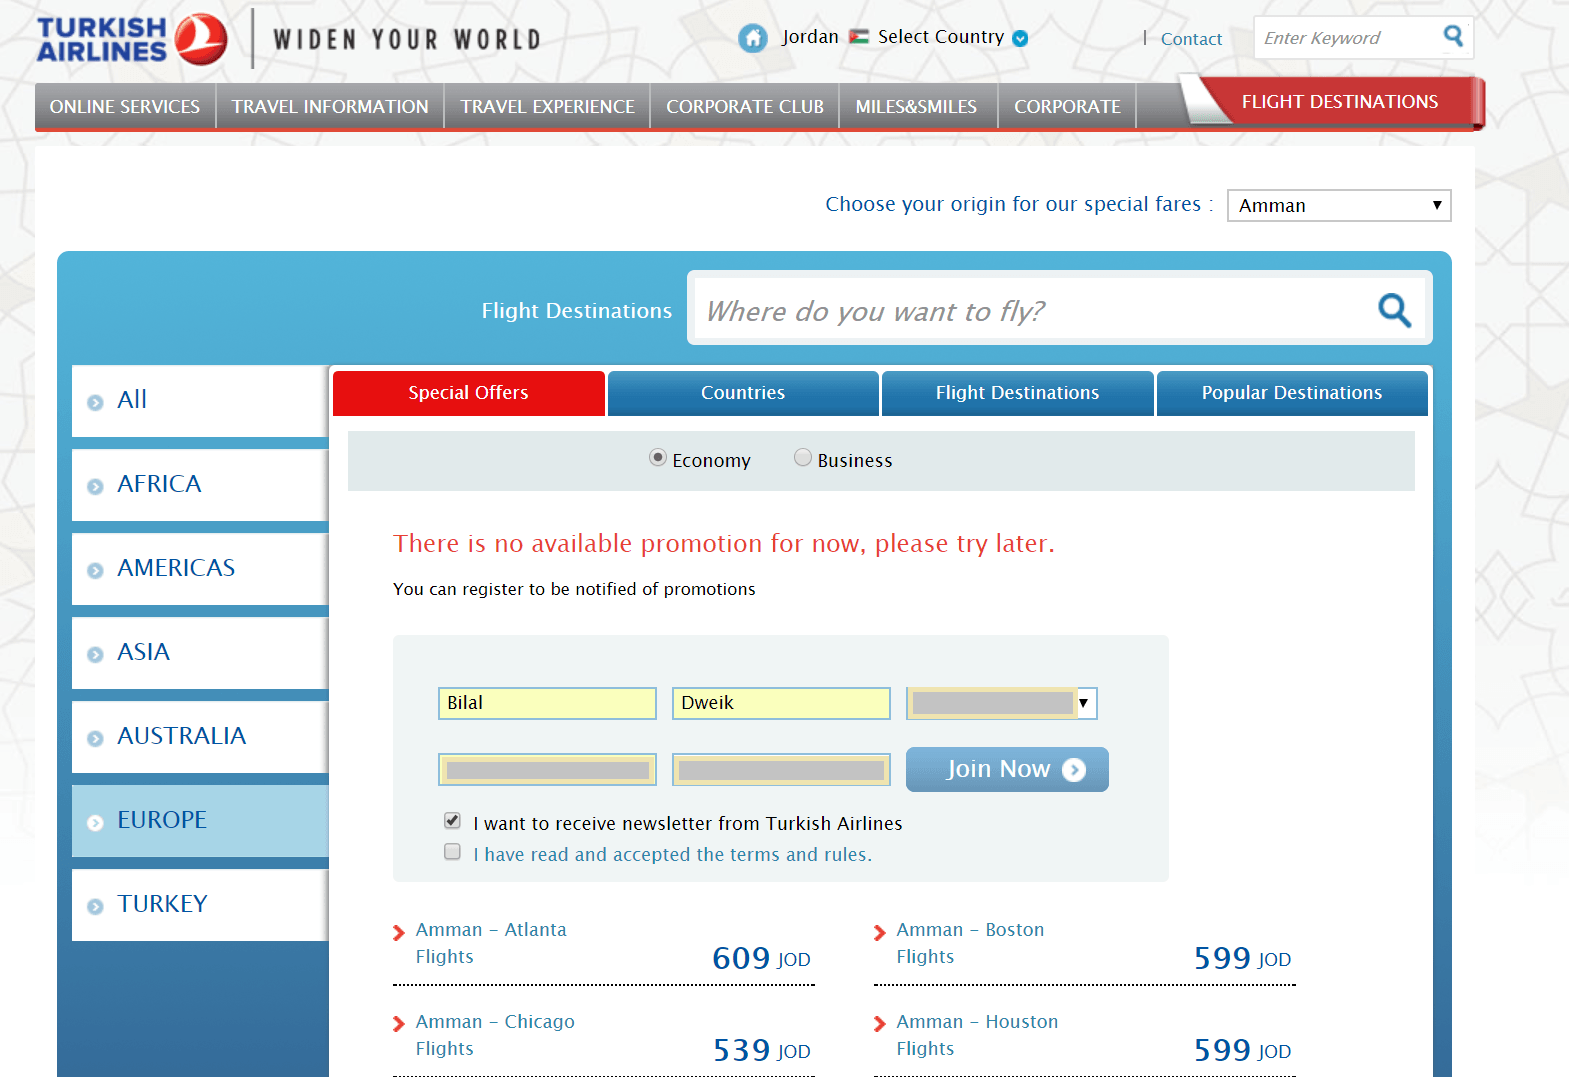Click the bullet icon beside TURKEY
The height and width of the screenshot is (1077, 1569).
tap(95, 906)
